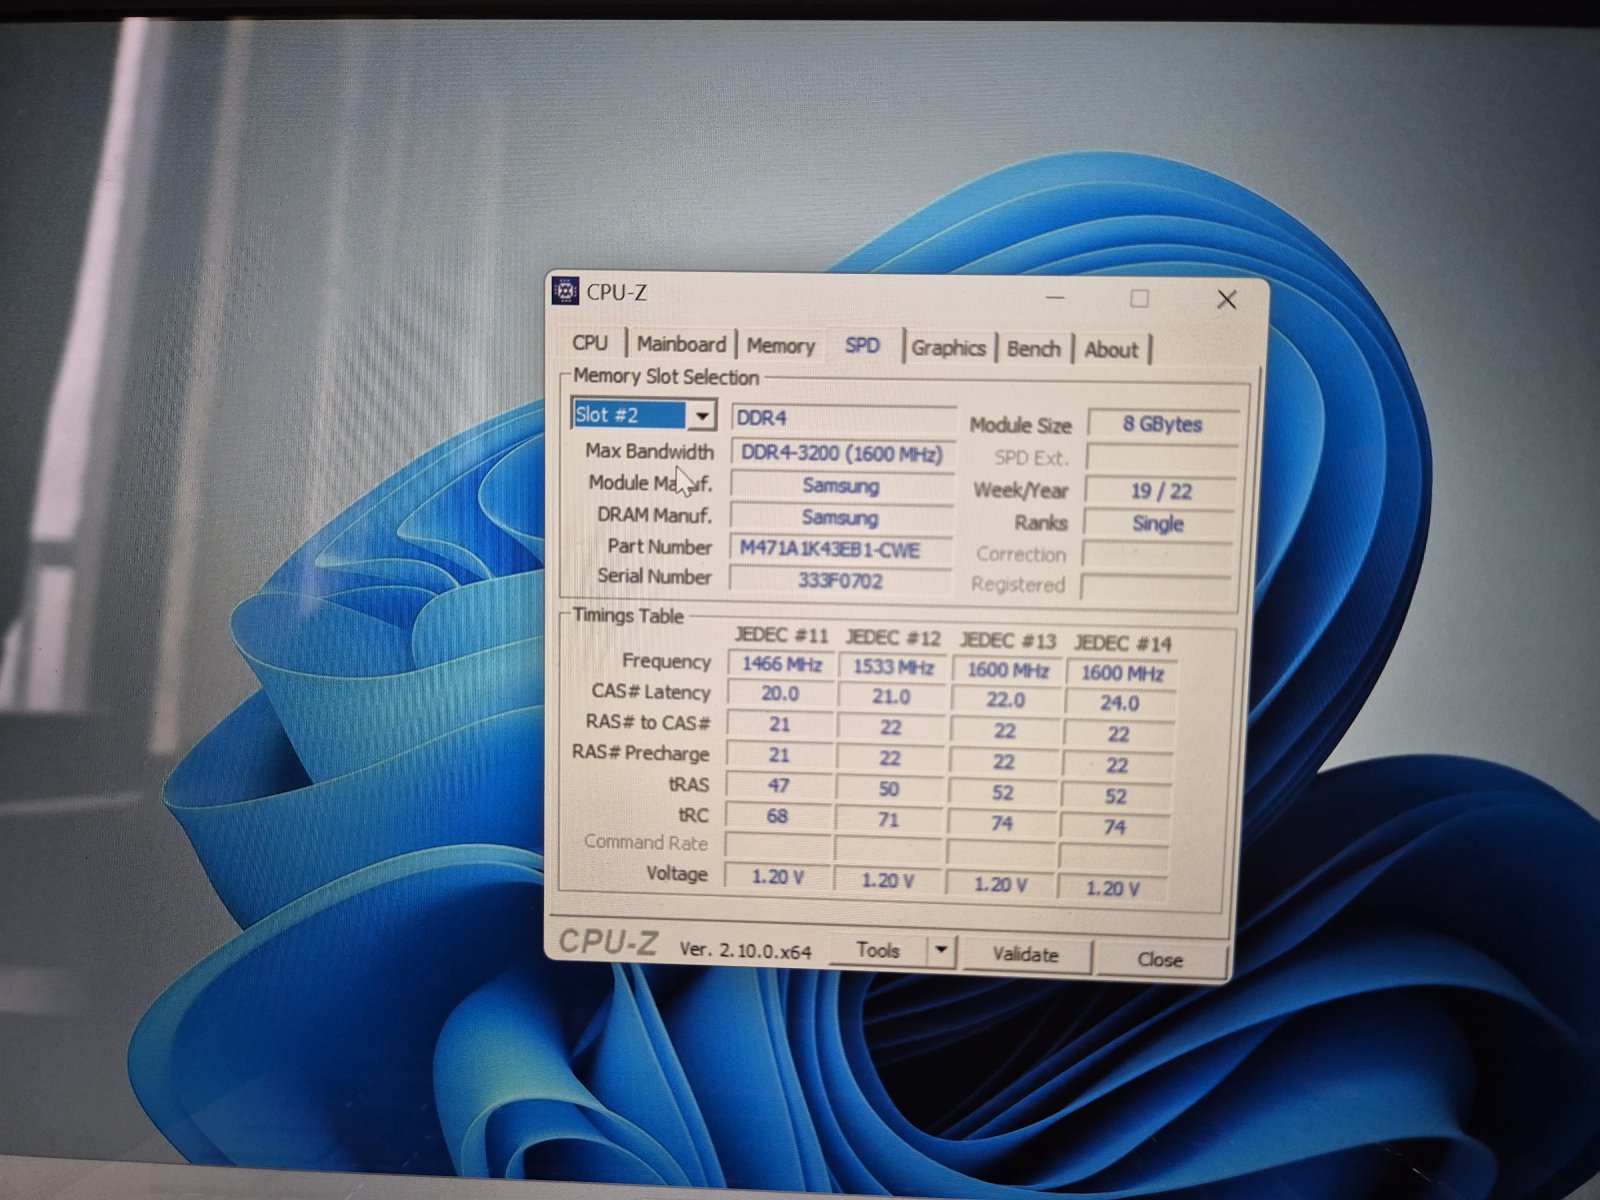Open the Bench tab
Screen dimensions: 1600x1200
point(1033,349)
